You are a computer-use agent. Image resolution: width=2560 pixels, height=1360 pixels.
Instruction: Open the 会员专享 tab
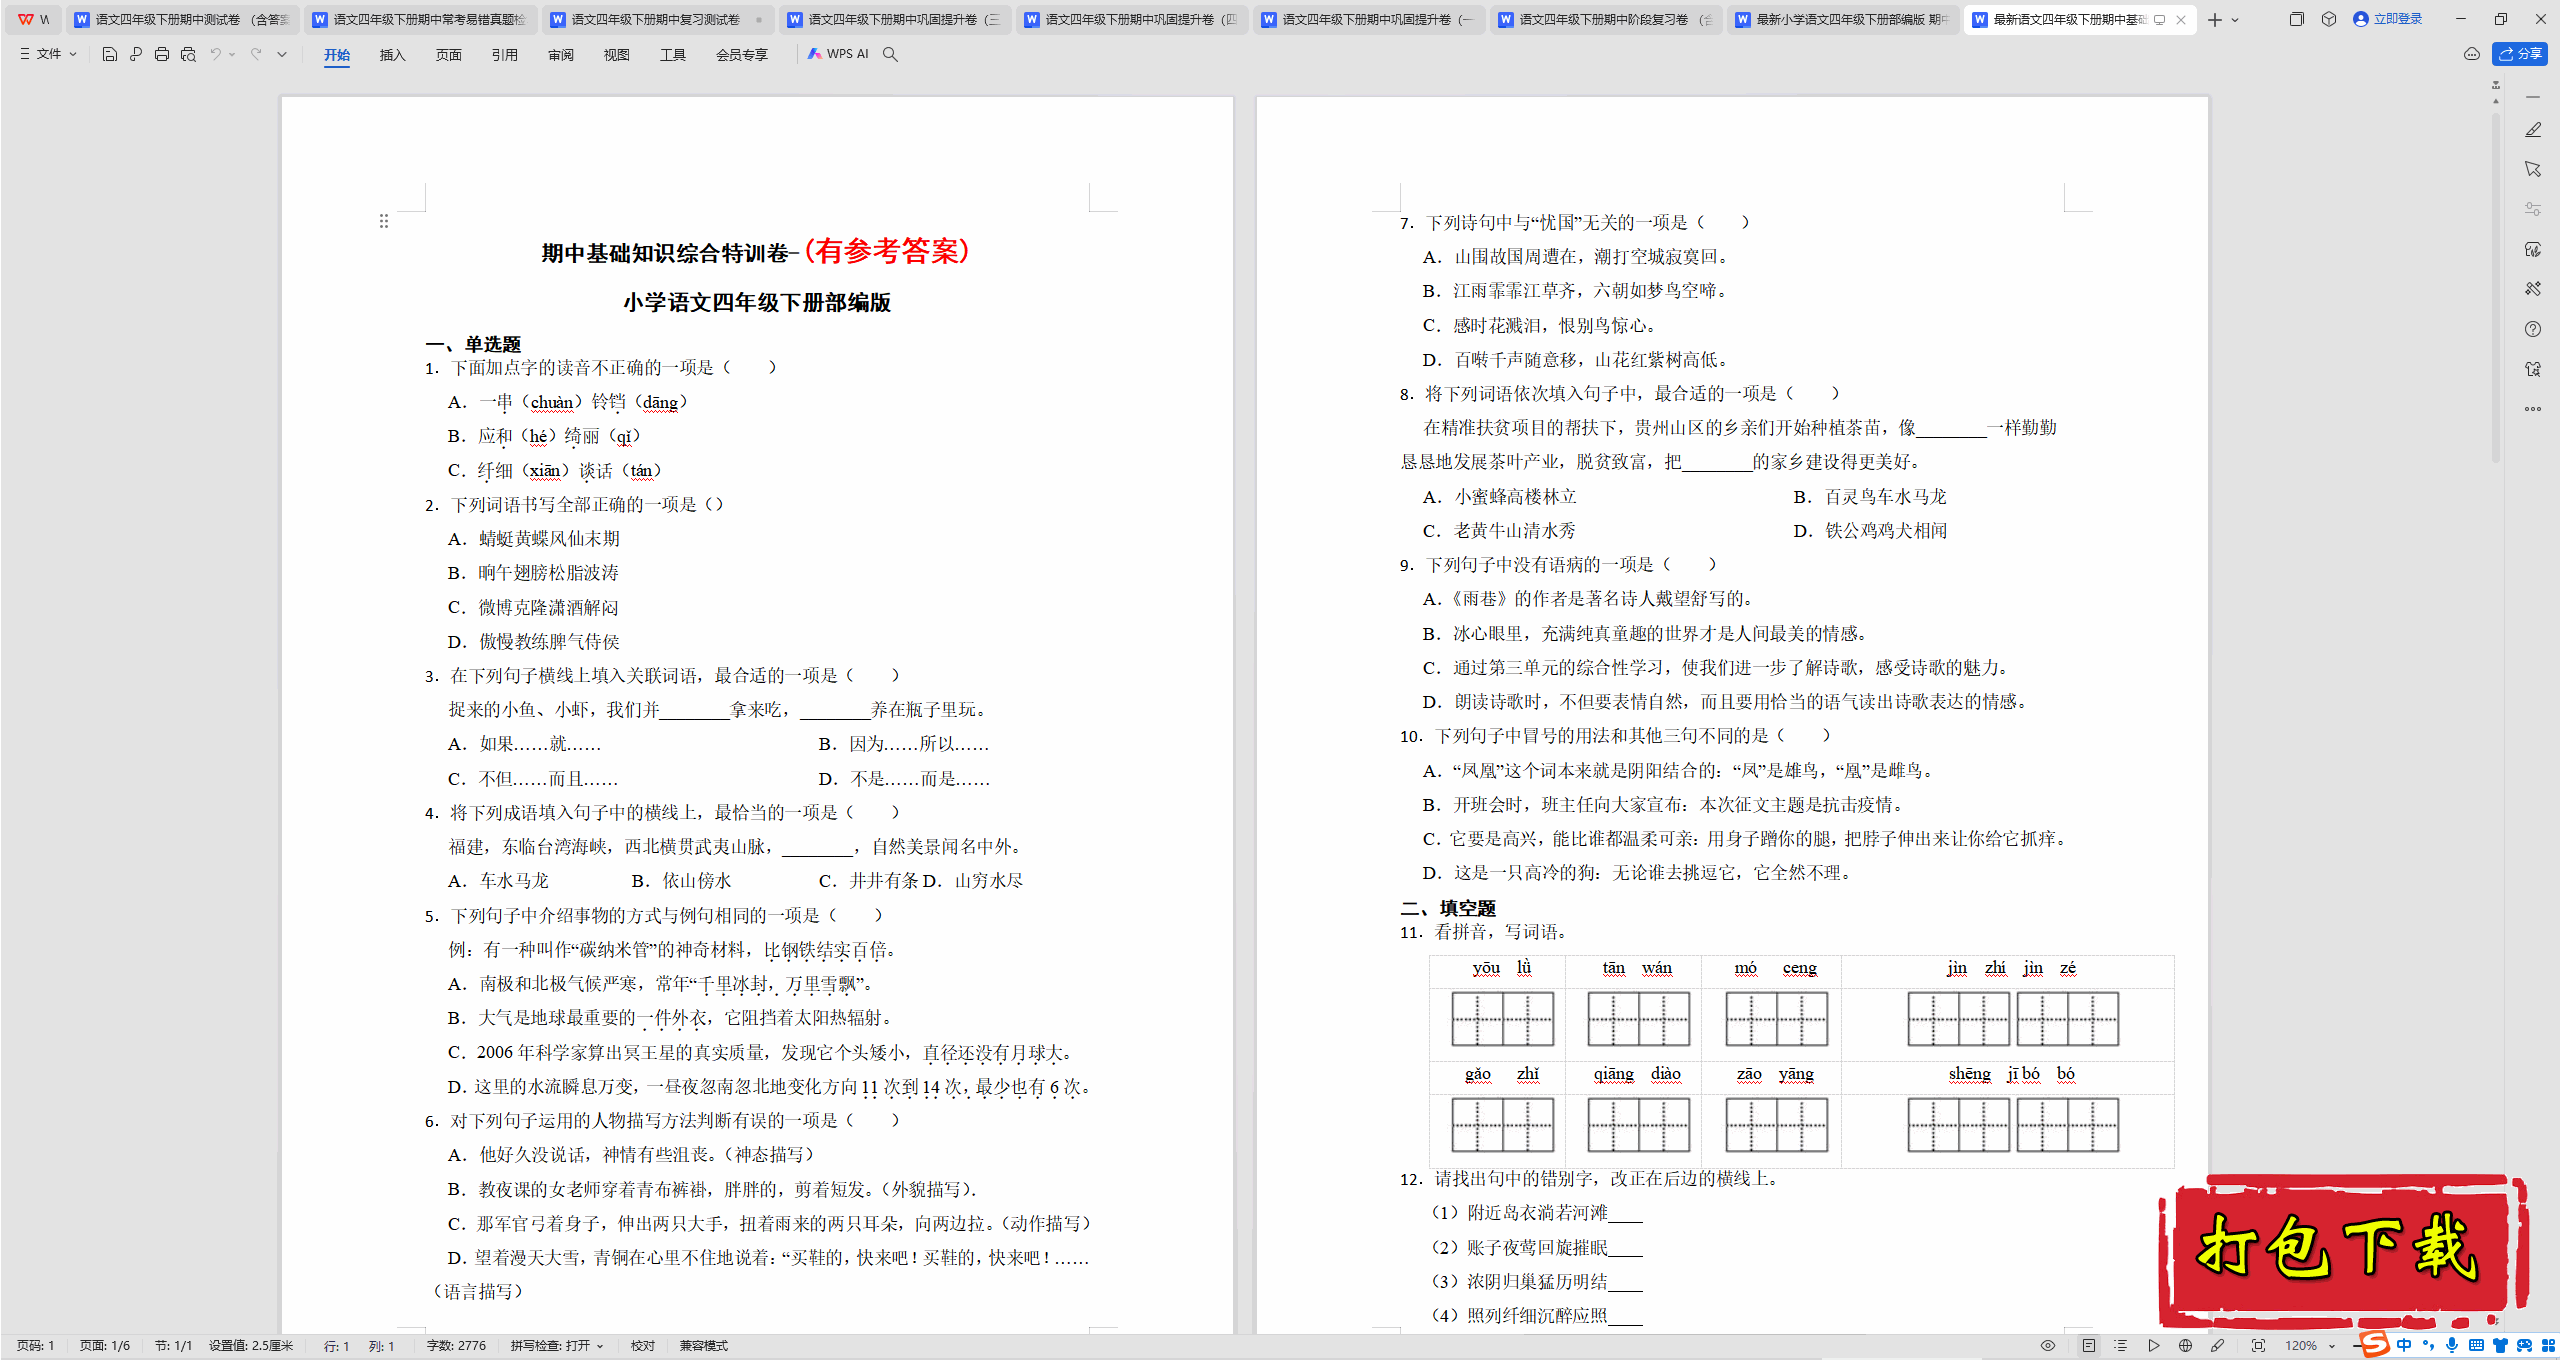point(742,55)
